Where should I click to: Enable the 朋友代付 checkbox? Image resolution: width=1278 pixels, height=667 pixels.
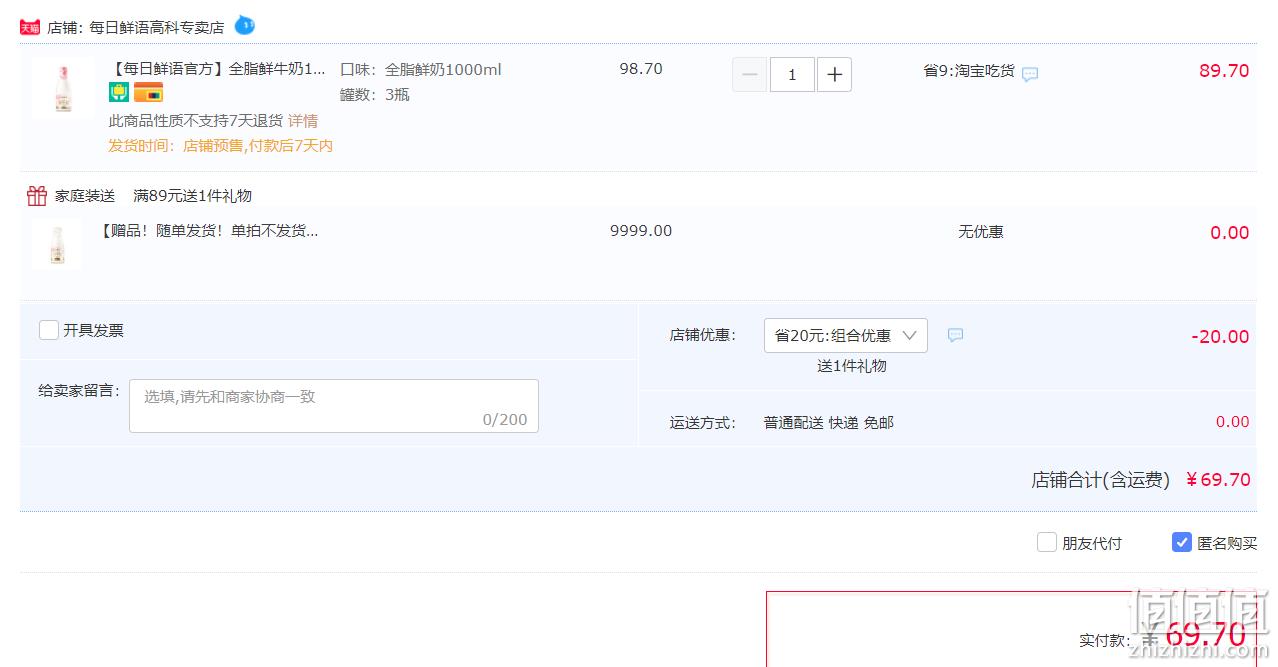(x=1047, y=542)
